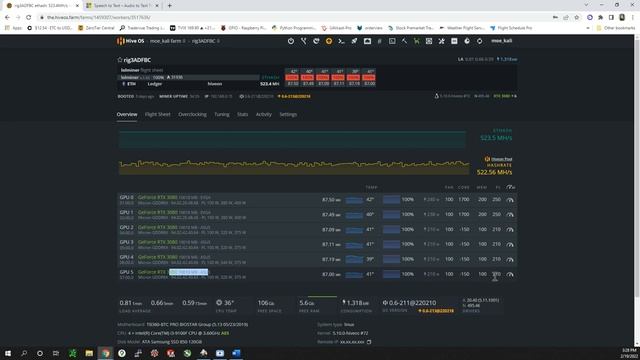This screenshot has height=360, width=640.
Task: Copy the Remote IP with clipboard icon
Action: (369, 342)
